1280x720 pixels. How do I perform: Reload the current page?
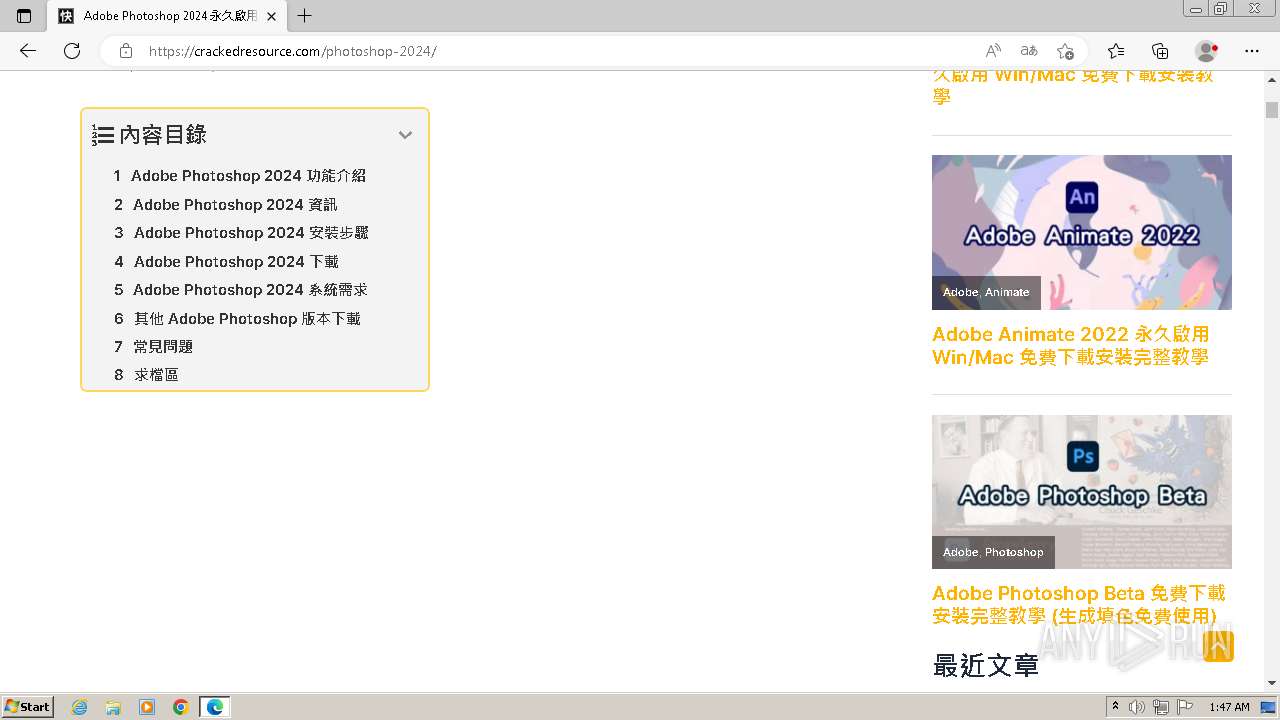click(x=72, y=51)
